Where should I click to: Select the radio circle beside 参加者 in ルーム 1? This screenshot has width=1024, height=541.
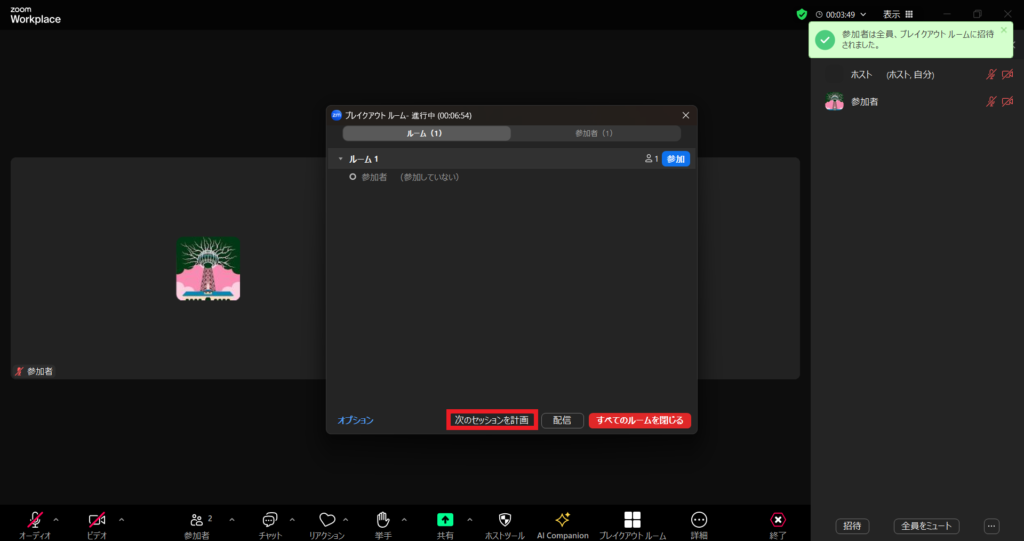[x=353, y=177]
